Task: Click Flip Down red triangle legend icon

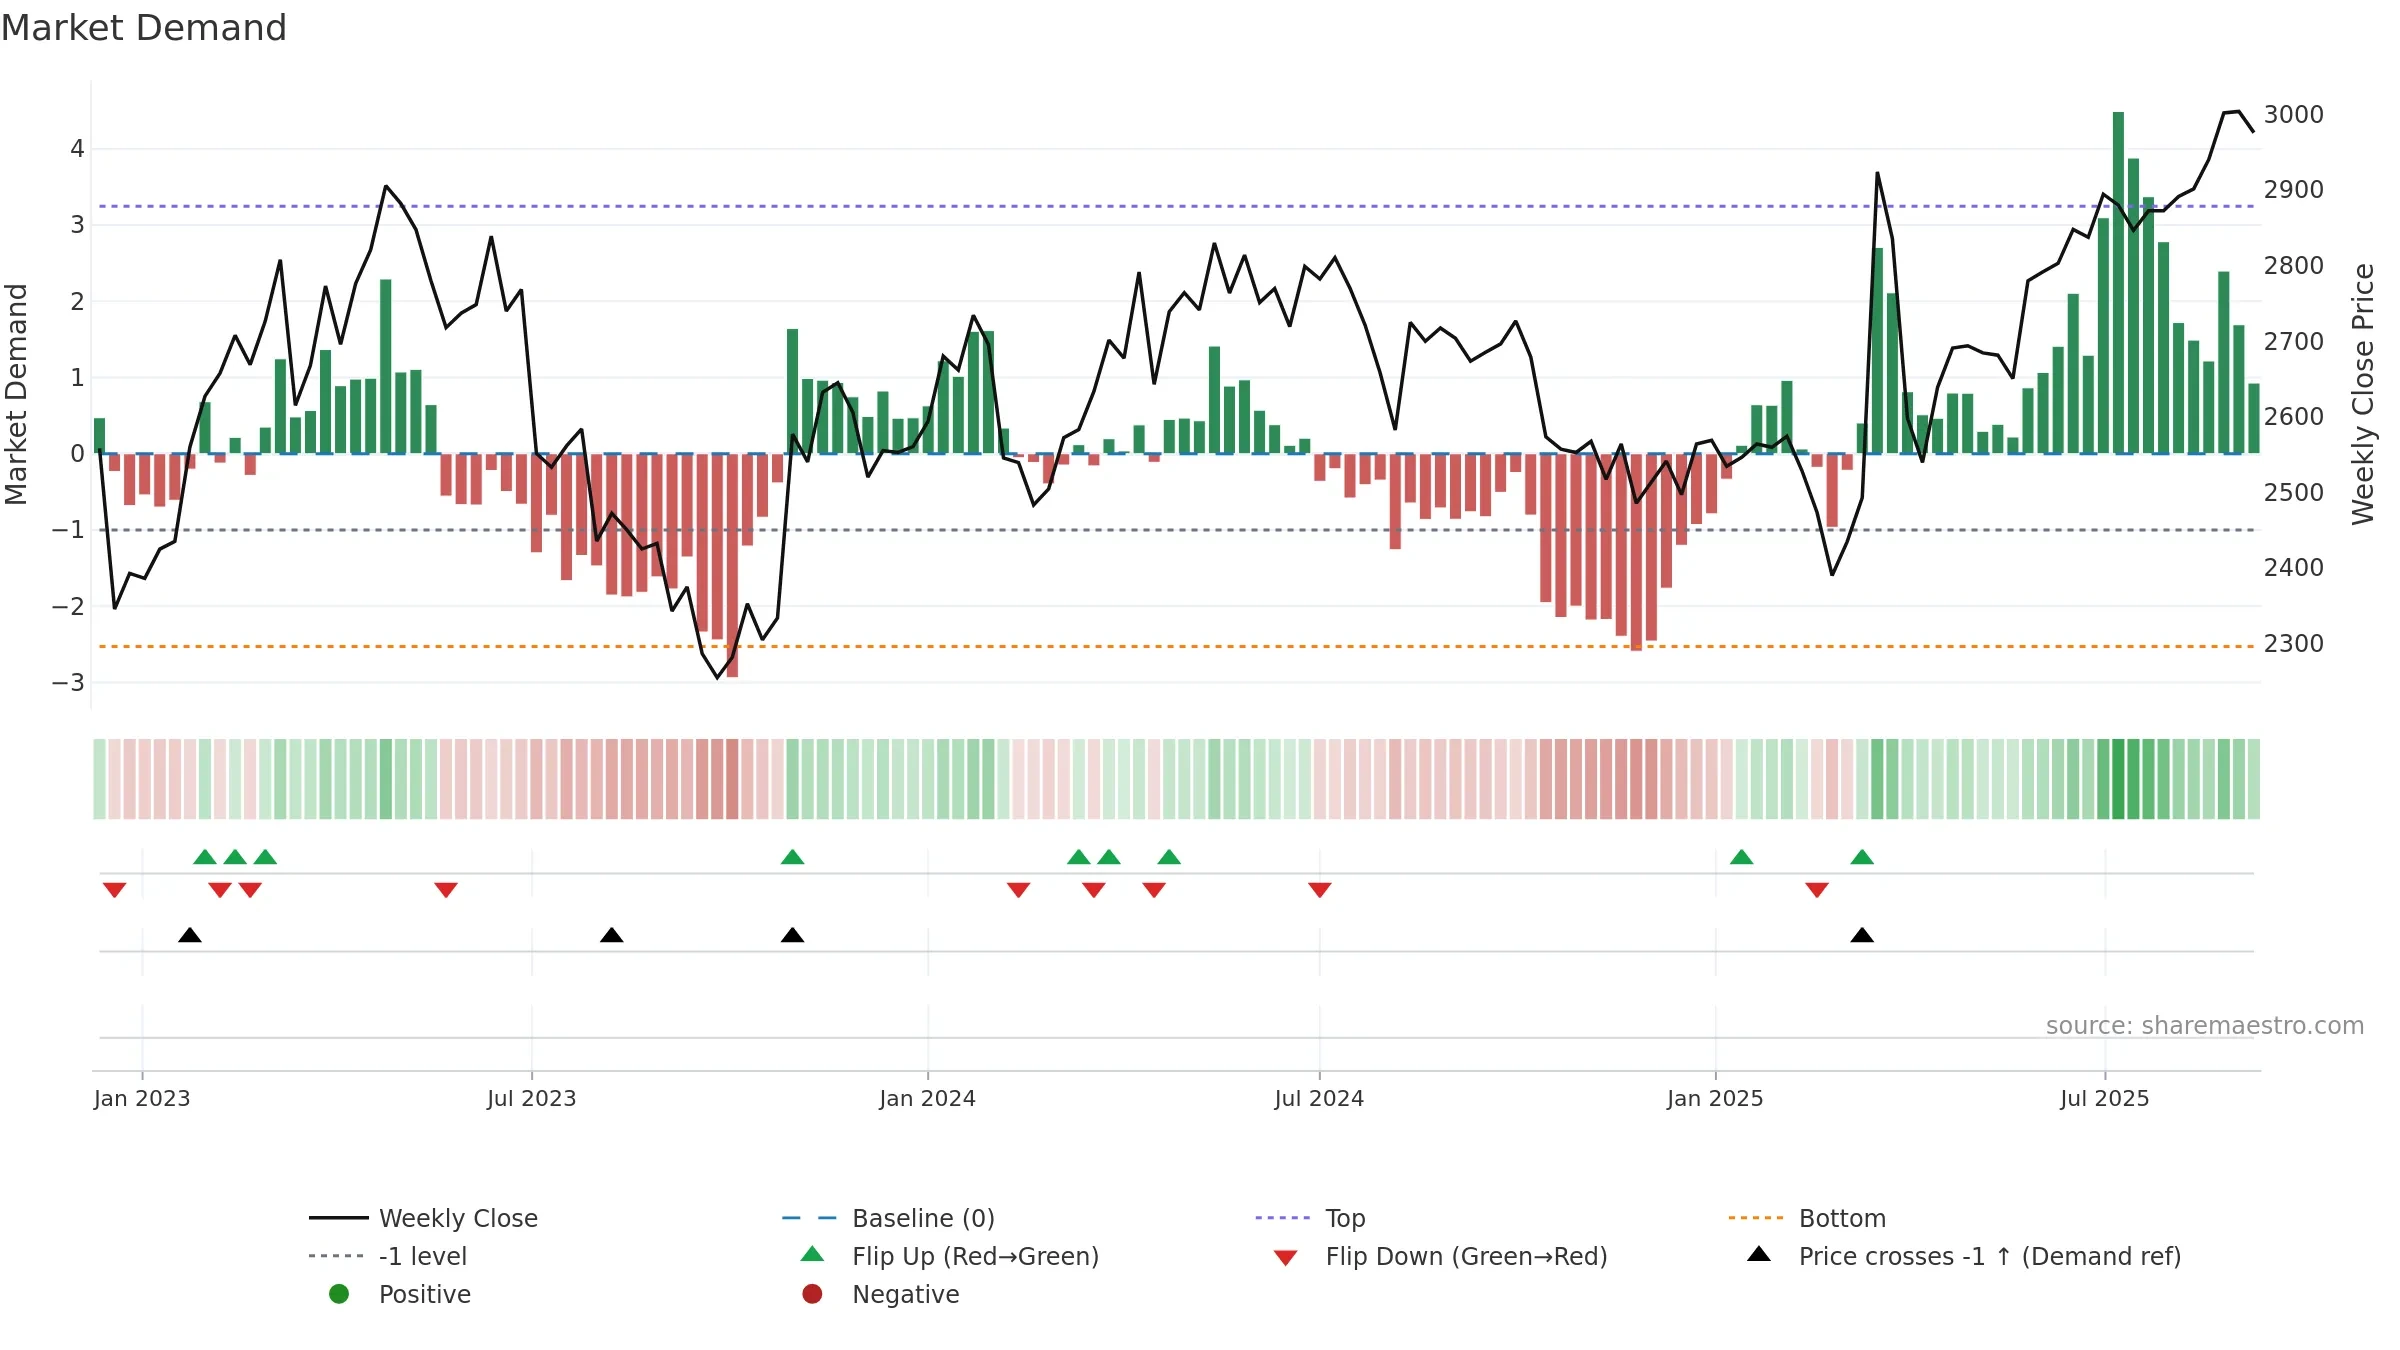Action: tap(1286, 1258)
